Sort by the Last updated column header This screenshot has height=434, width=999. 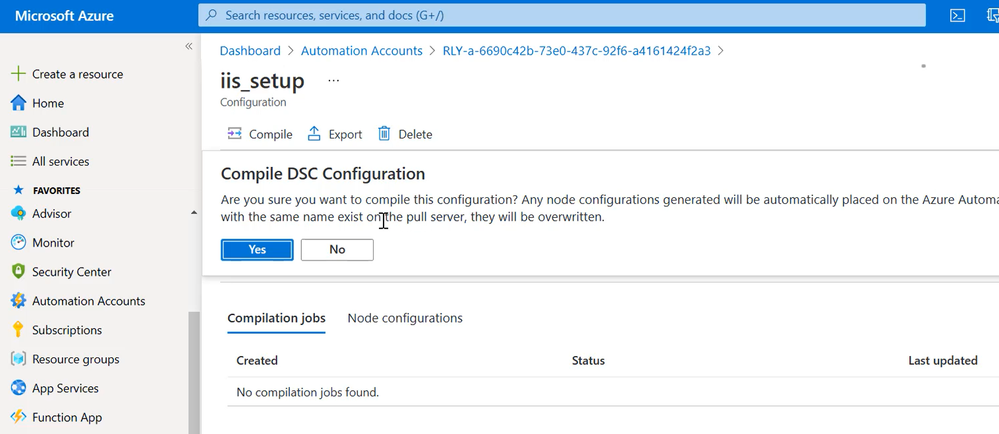[x=943, y=361]
